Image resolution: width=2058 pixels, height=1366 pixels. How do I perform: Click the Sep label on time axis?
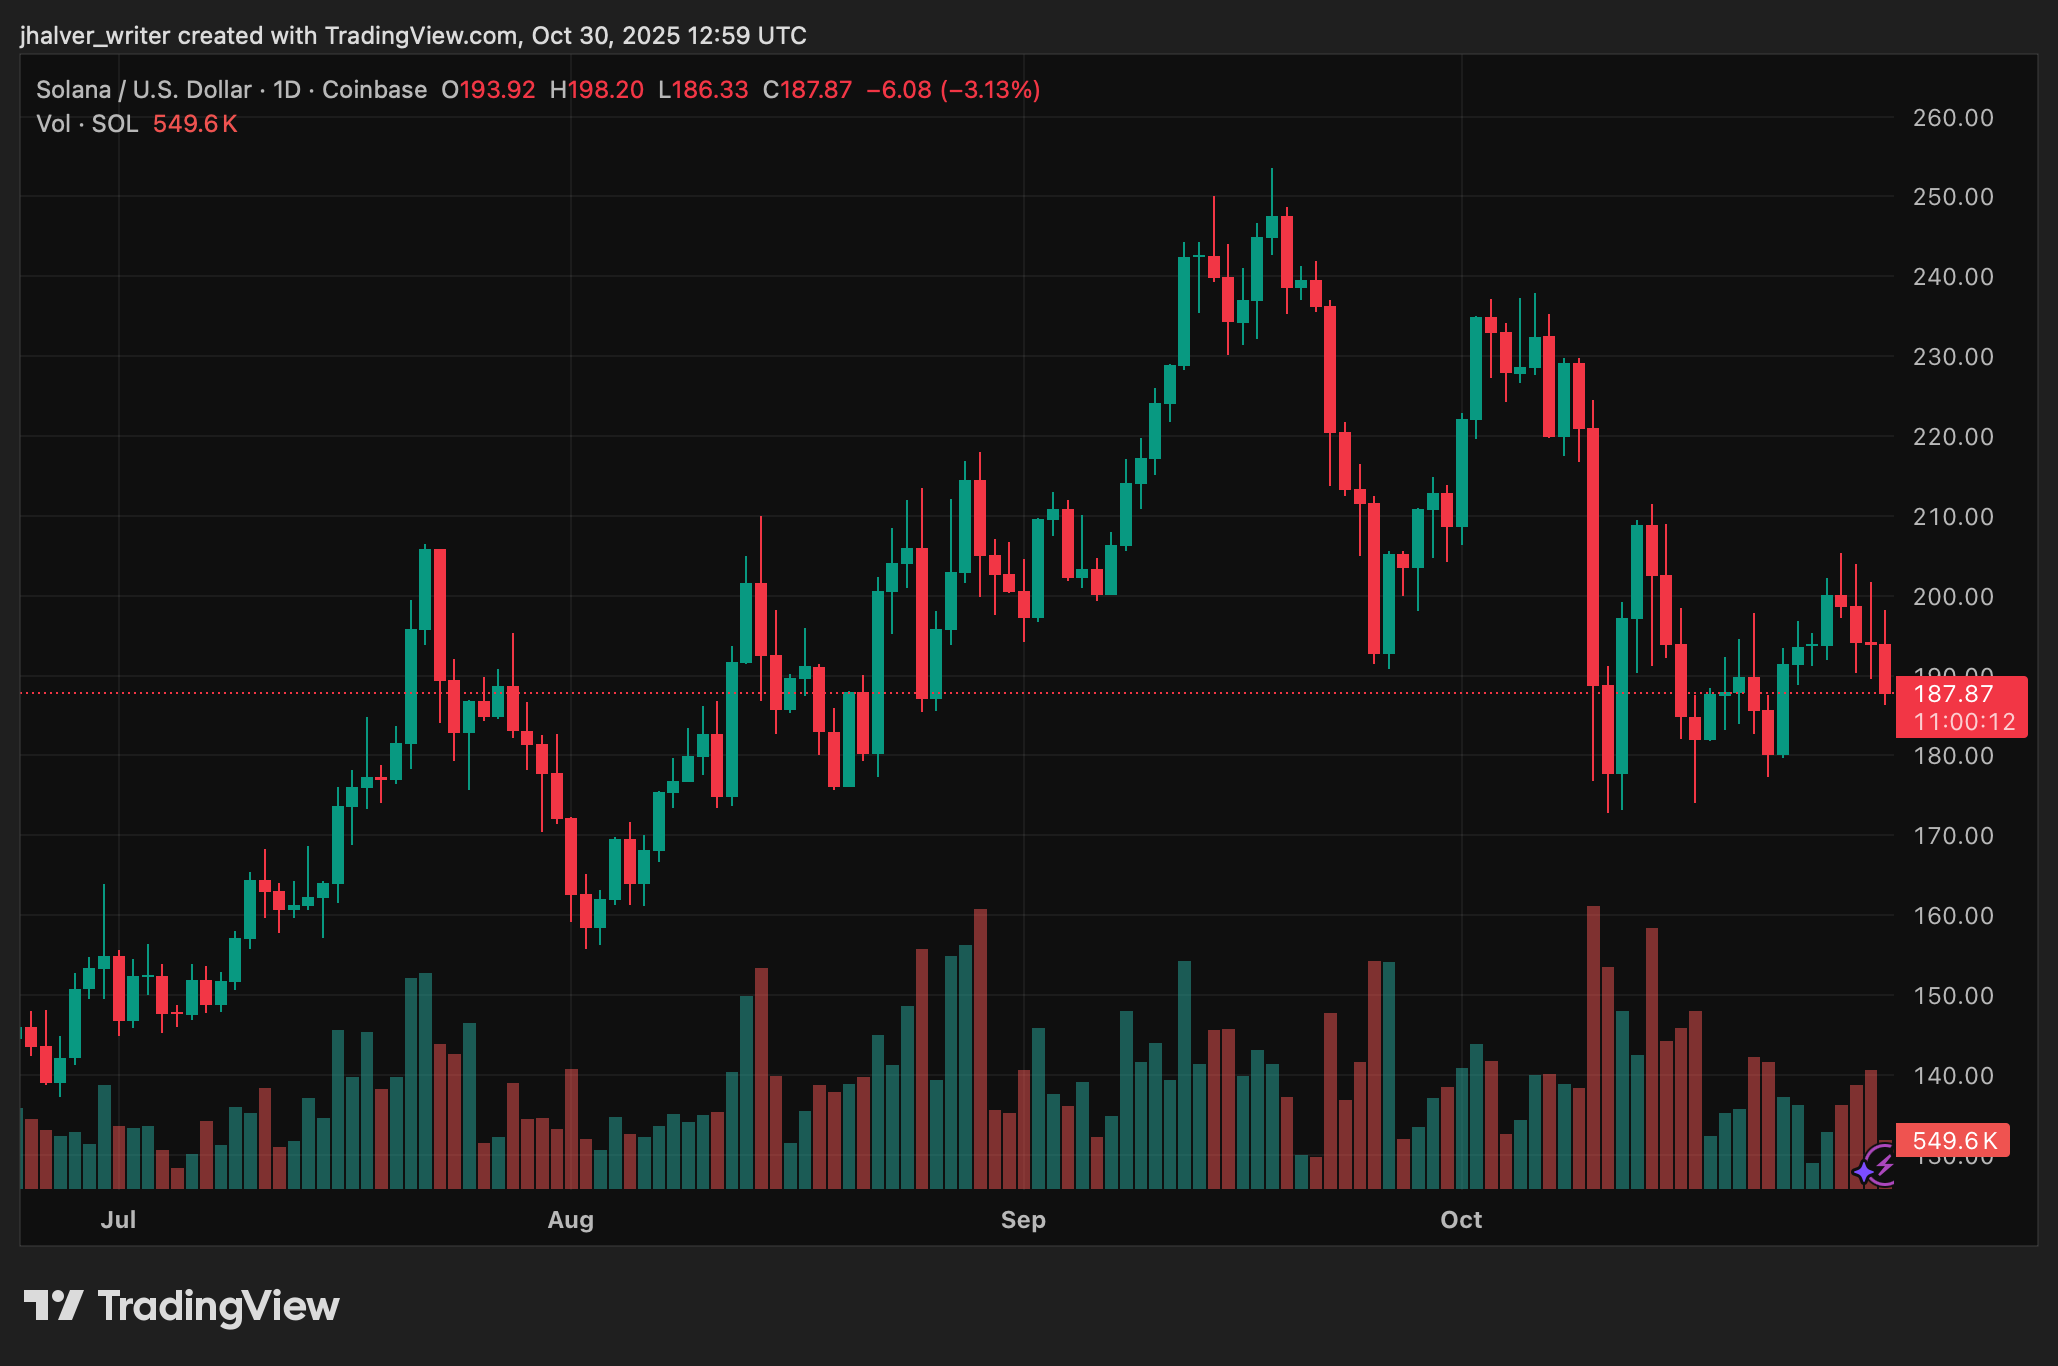[x=1023, y=1220]
